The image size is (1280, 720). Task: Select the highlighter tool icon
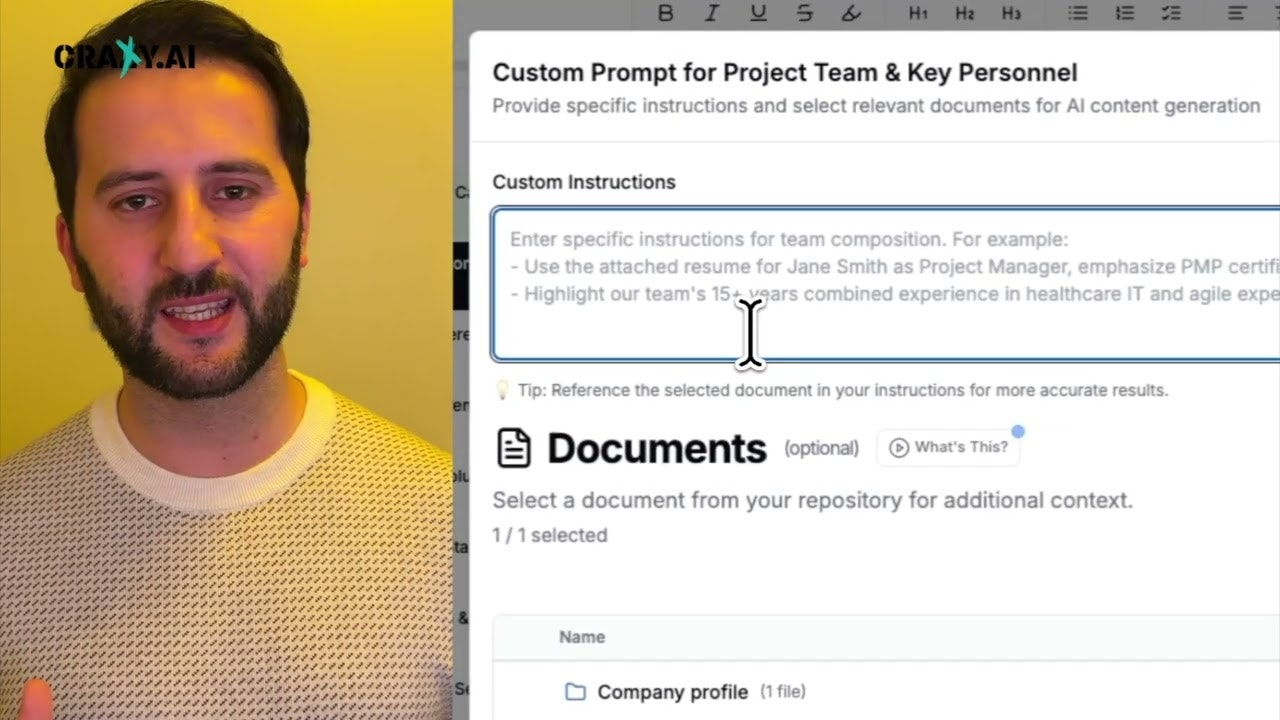851,13
